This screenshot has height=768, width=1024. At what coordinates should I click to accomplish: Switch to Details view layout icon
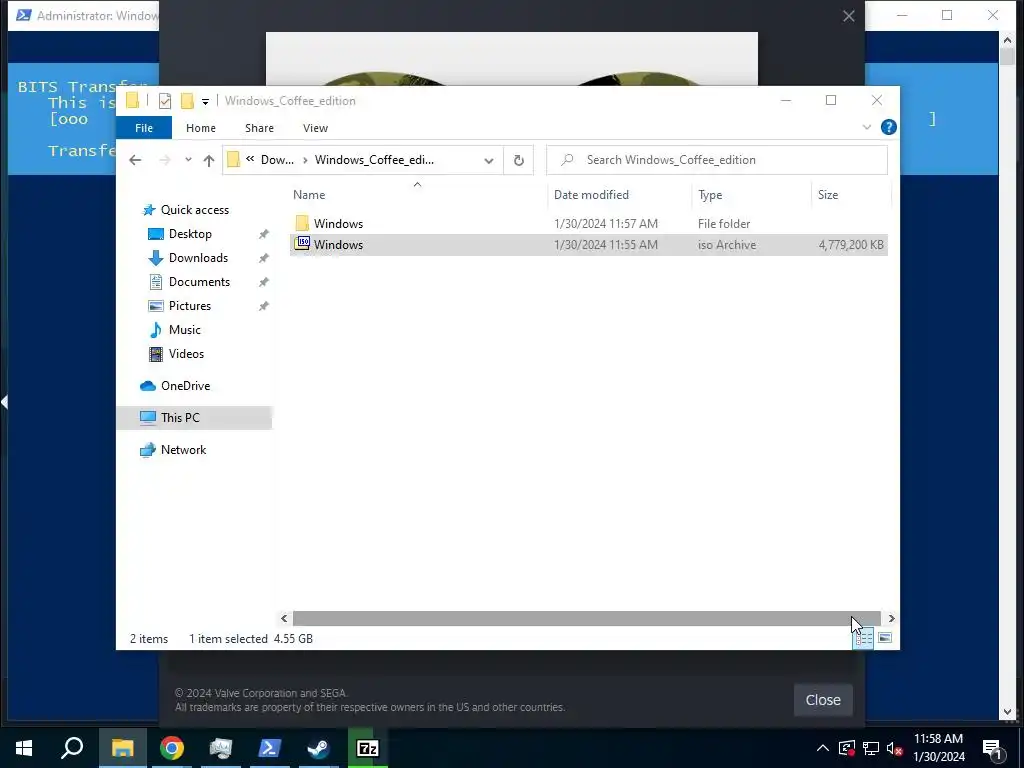[863, 638]
